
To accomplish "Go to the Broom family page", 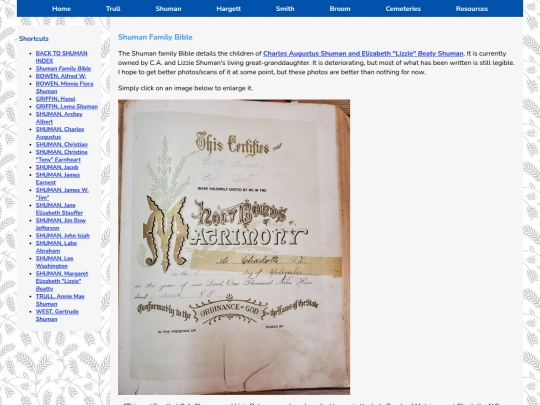I will pyautogui.click(x=340, y=9).
